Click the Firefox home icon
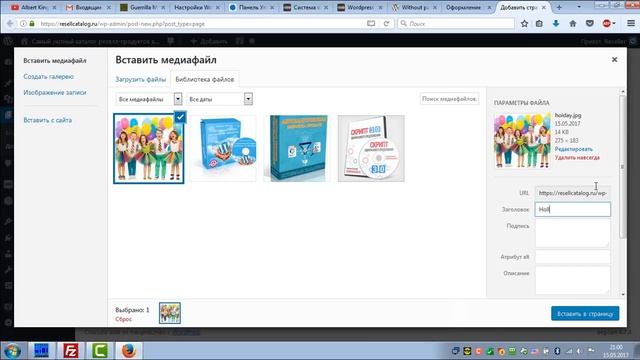The width and height of the screenshot is (640, 360). click(x=573, y=24)
